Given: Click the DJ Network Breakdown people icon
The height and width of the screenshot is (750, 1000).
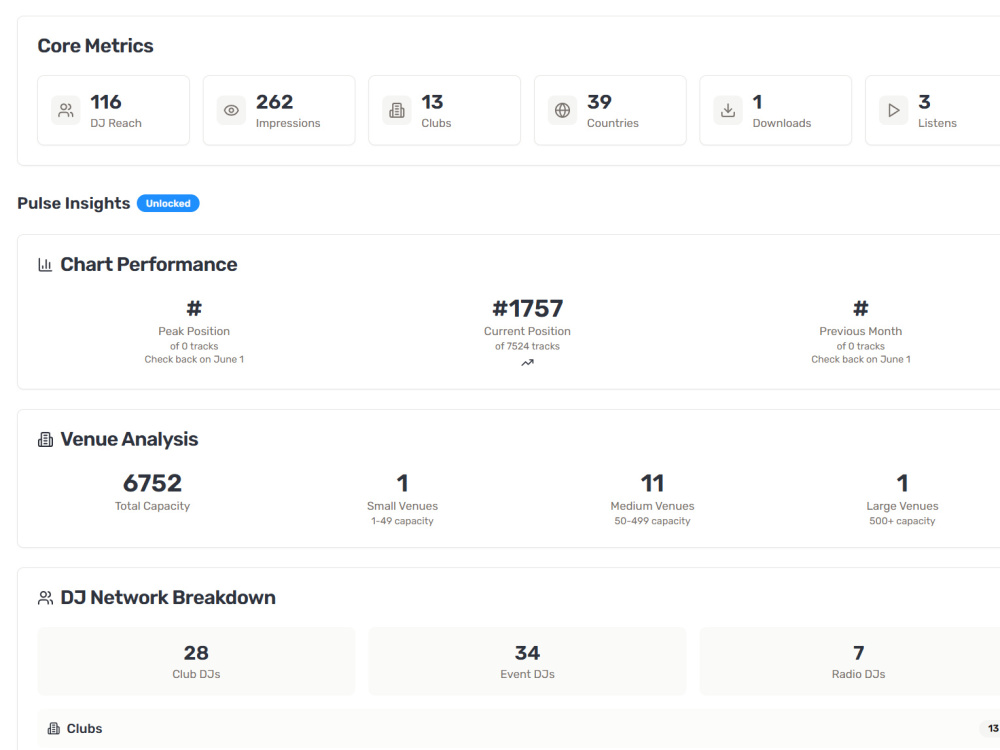Looking at the screenshot, I should coord(45,598).
